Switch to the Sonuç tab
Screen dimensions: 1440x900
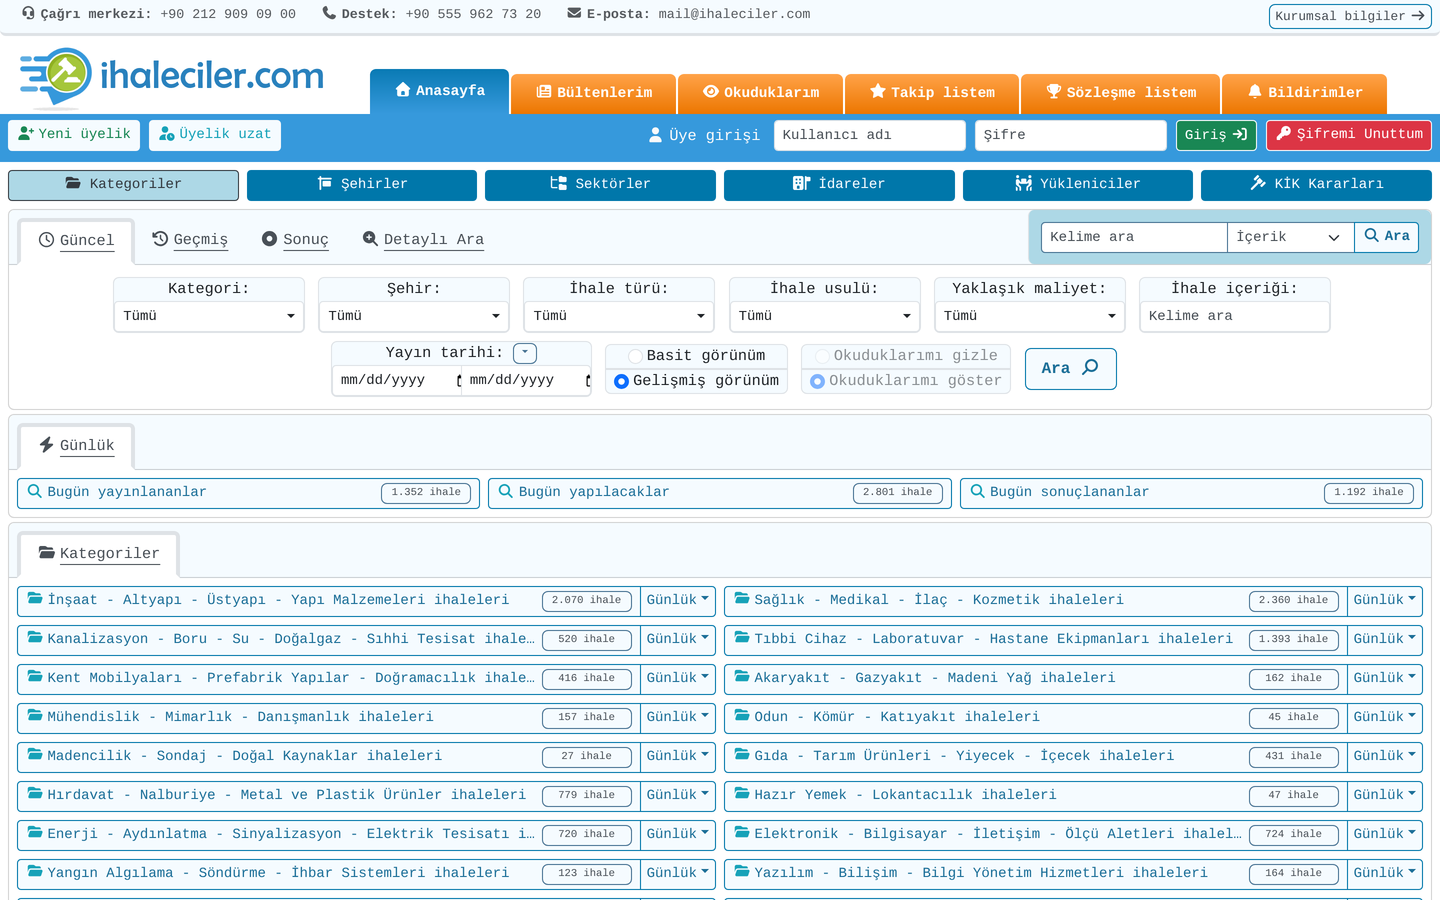click(x=295, y=239)
